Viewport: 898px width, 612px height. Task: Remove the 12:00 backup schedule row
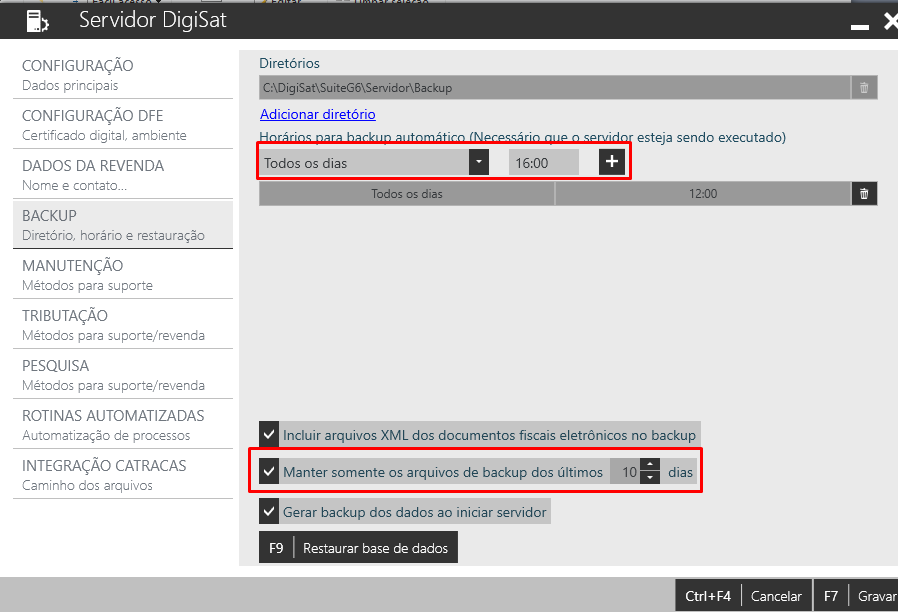point(864,194)
